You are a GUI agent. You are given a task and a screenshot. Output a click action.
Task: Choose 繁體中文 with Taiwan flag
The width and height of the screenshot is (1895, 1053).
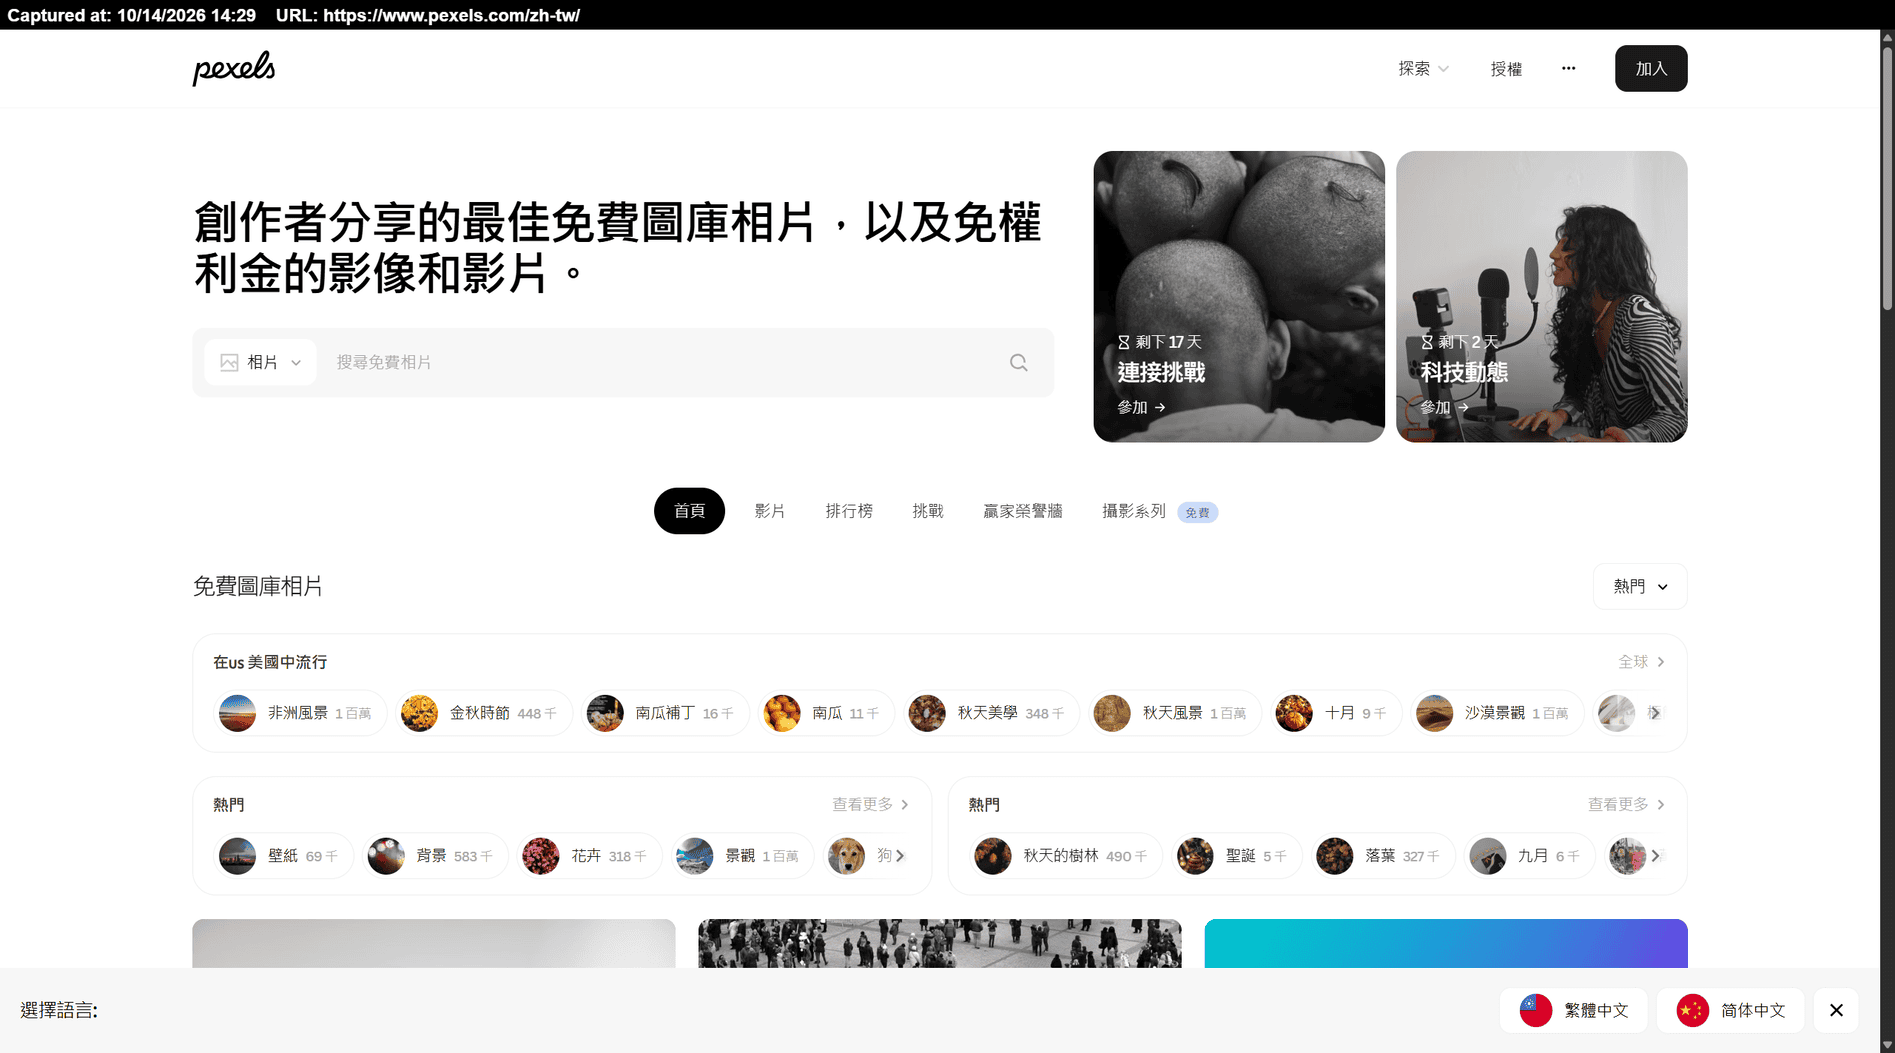(1574, 1010)
